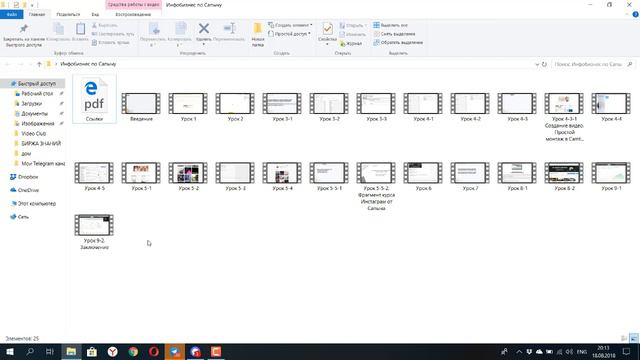Switch to the Playback ribbon tab
640x360 pixels.
[x=133, y=14]
